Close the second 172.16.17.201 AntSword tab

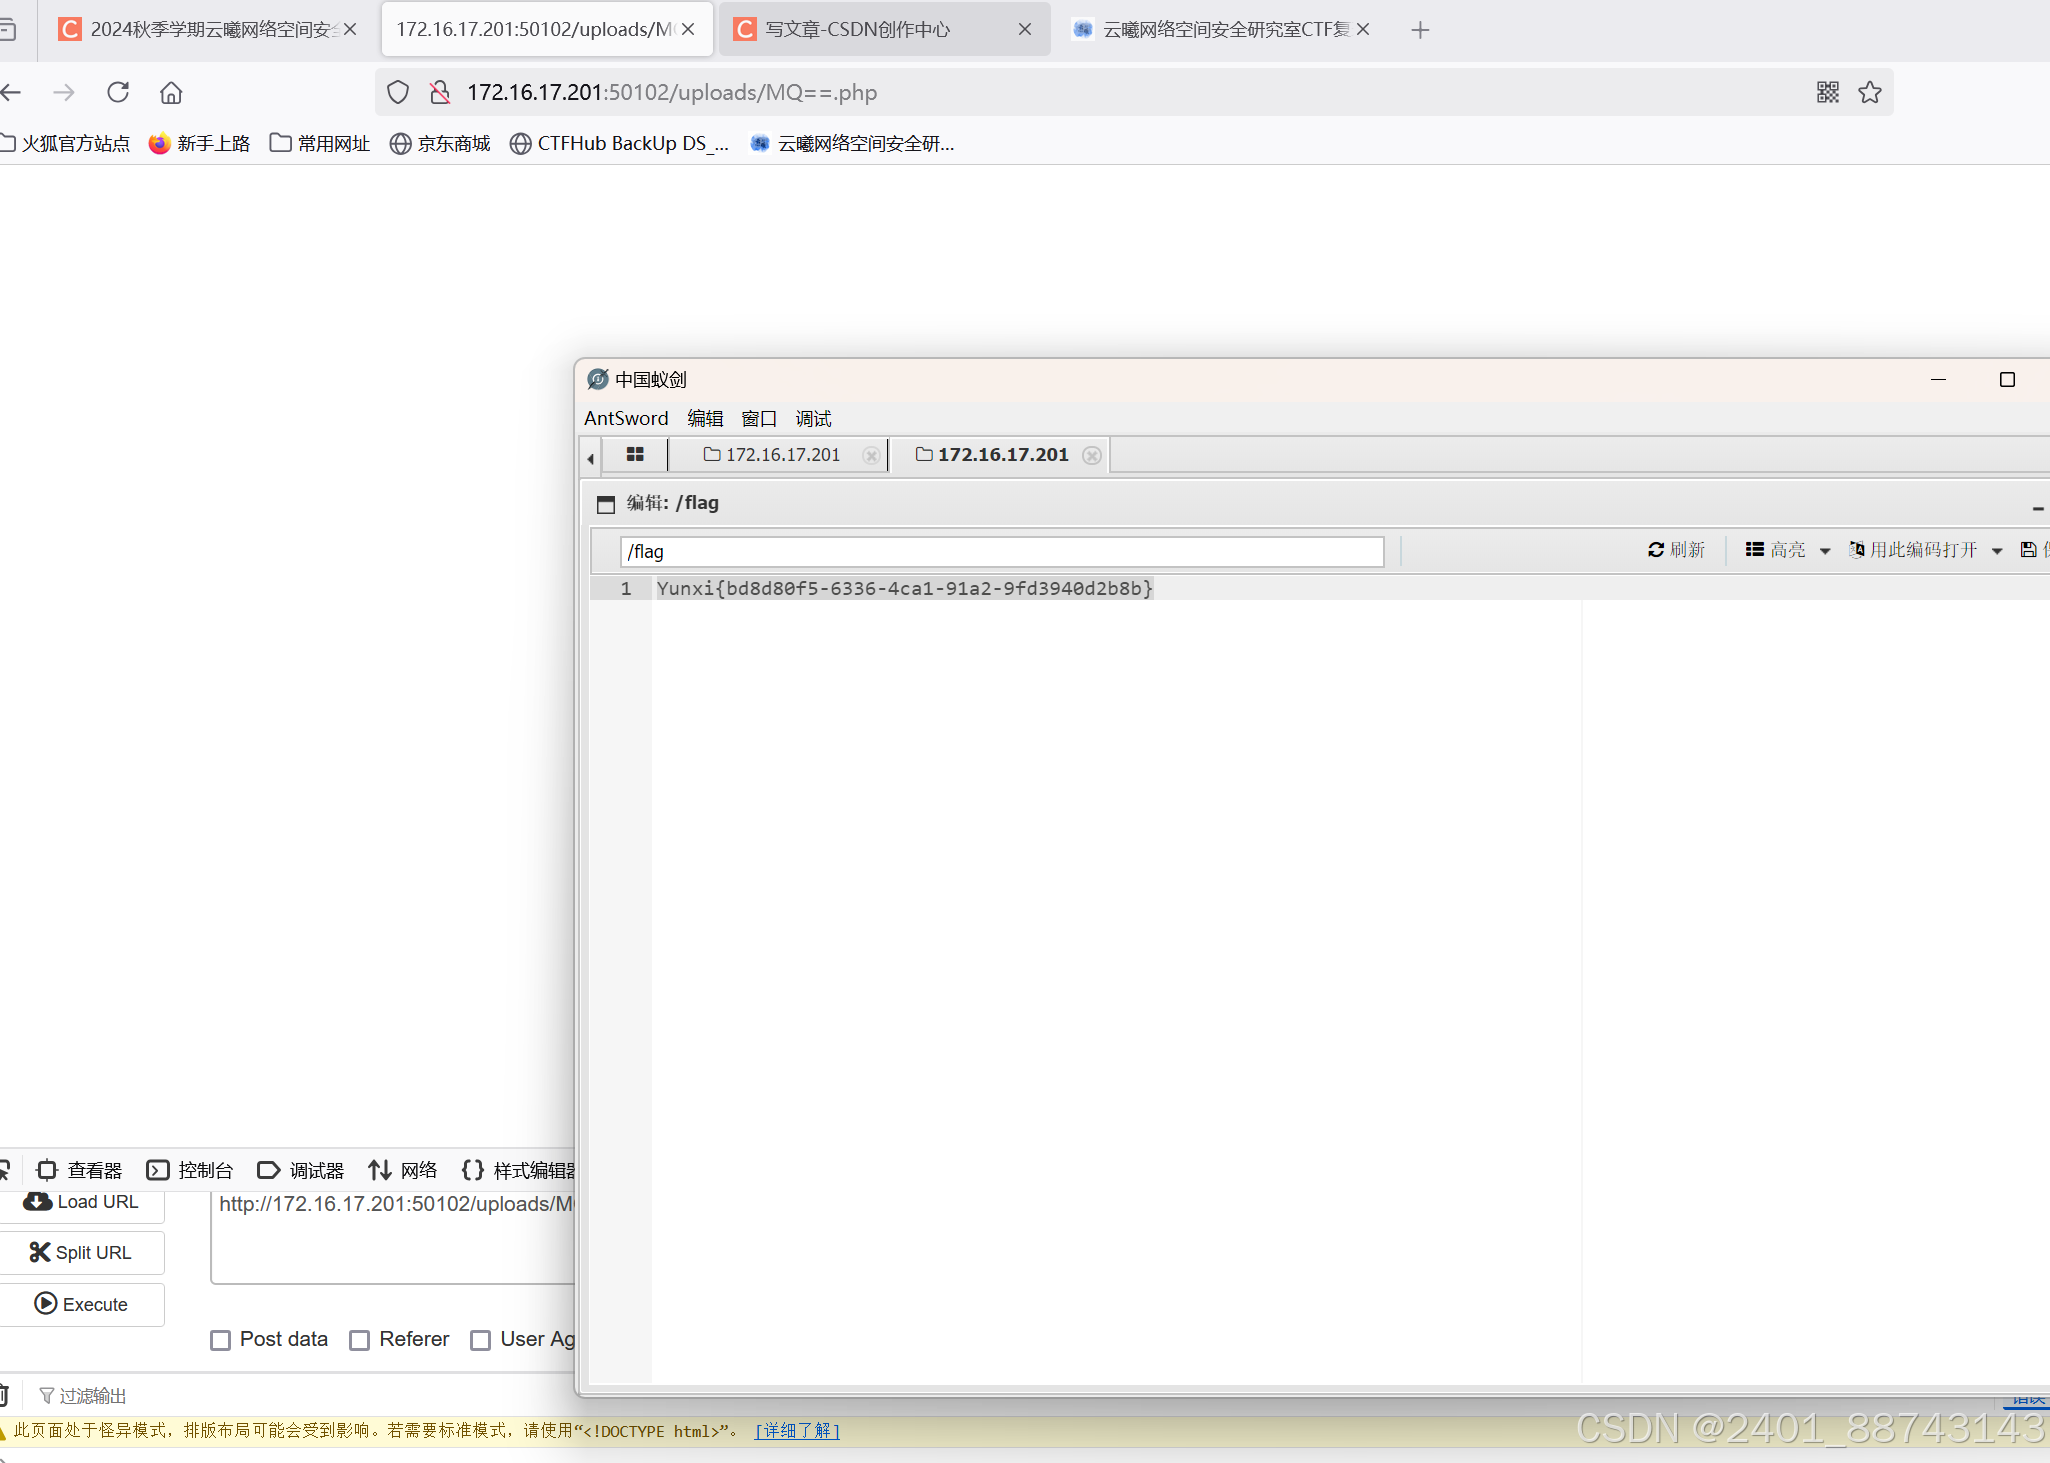point(1092,455)
